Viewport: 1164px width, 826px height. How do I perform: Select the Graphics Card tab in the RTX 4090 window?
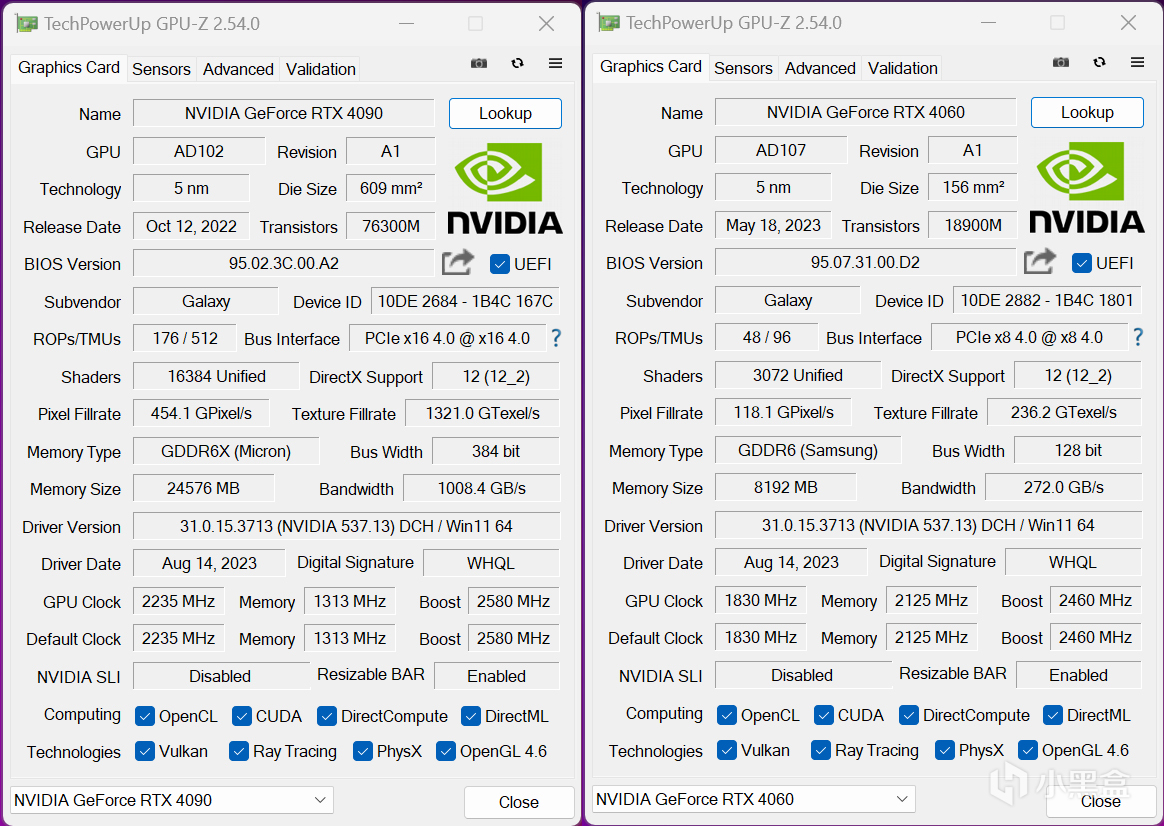69,68
